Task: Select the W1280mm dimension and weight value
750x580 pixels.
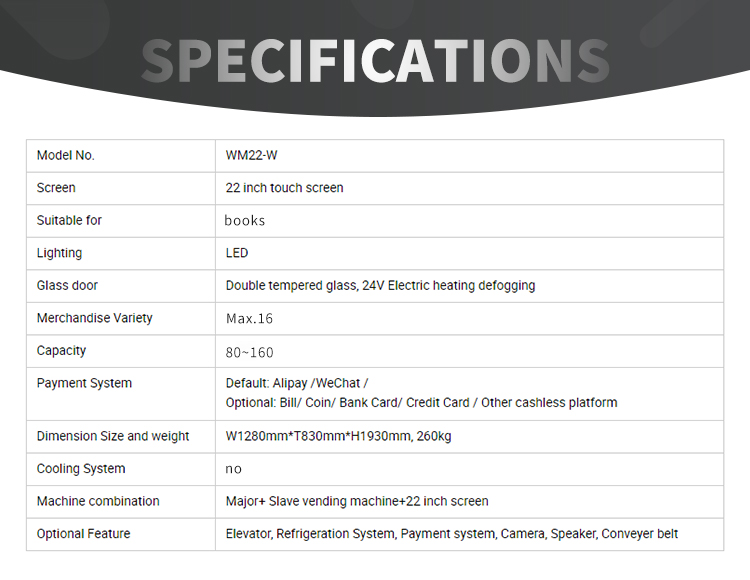Action: click(x=339, y=436)
